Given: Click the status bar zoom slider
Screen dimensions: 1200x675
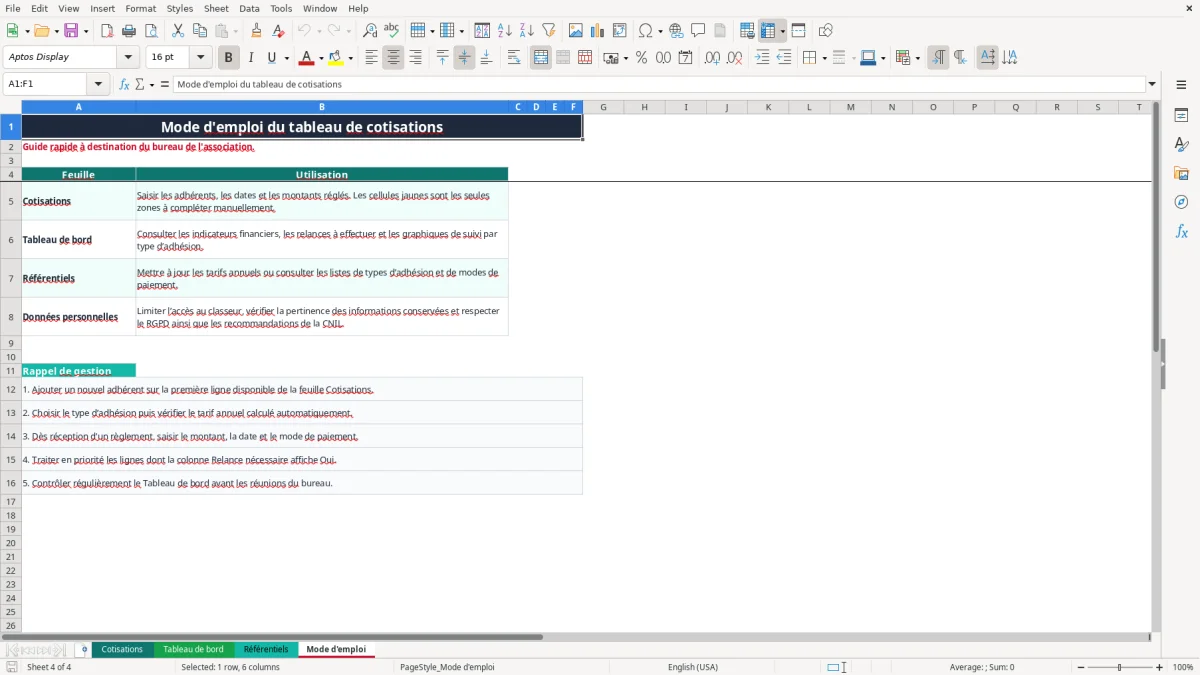Looking at the screenshot, I should [1119, 667].
